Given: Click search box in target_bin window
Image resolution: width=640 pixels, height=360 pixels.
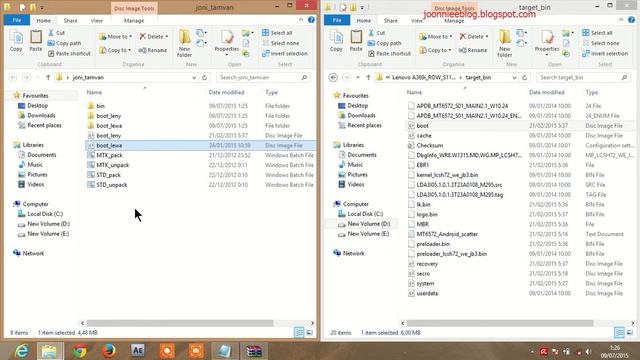Looking at the screenshot, I should pyautogui.click(x=583, y=77).
